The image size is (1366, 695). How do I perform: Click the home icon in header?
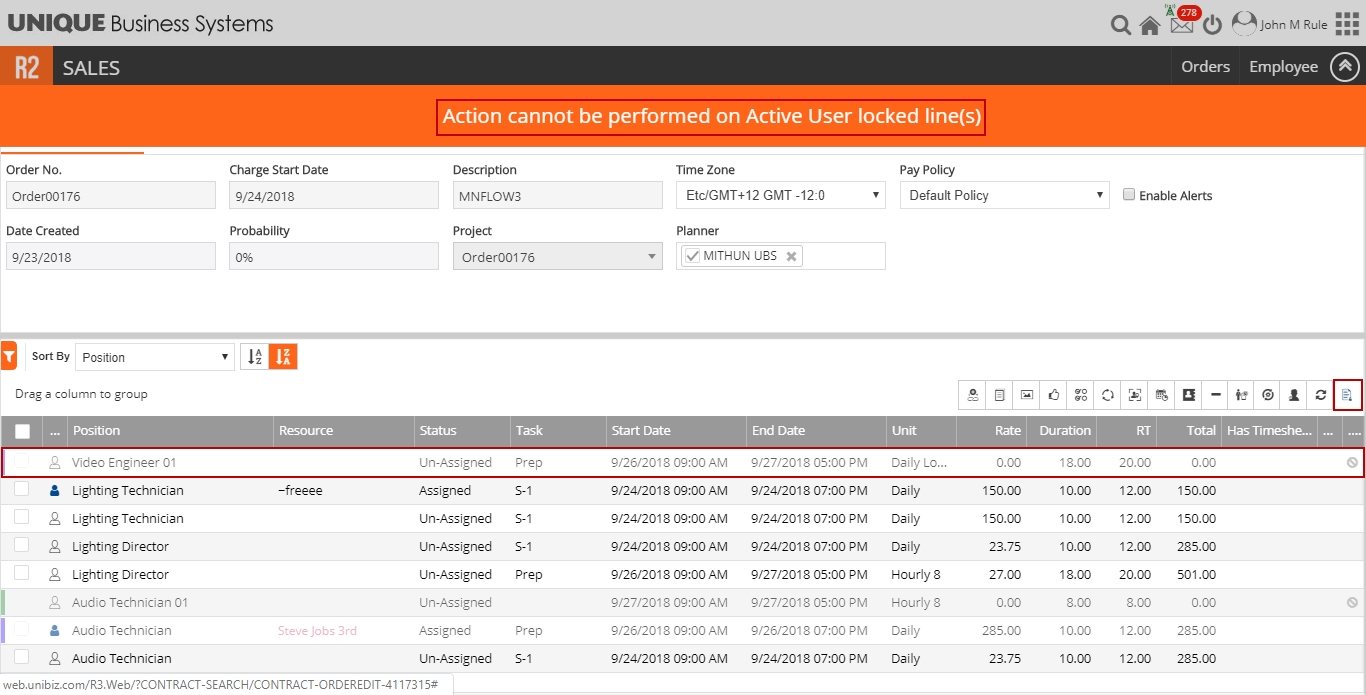(1150, 26)
